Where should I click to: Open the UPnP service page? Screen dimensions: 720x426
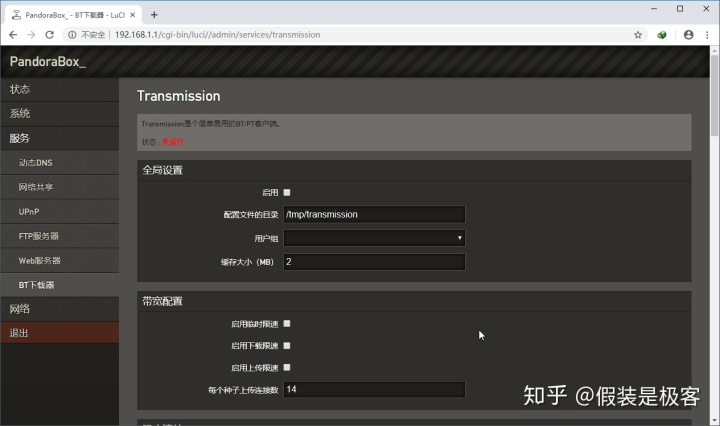60,212
